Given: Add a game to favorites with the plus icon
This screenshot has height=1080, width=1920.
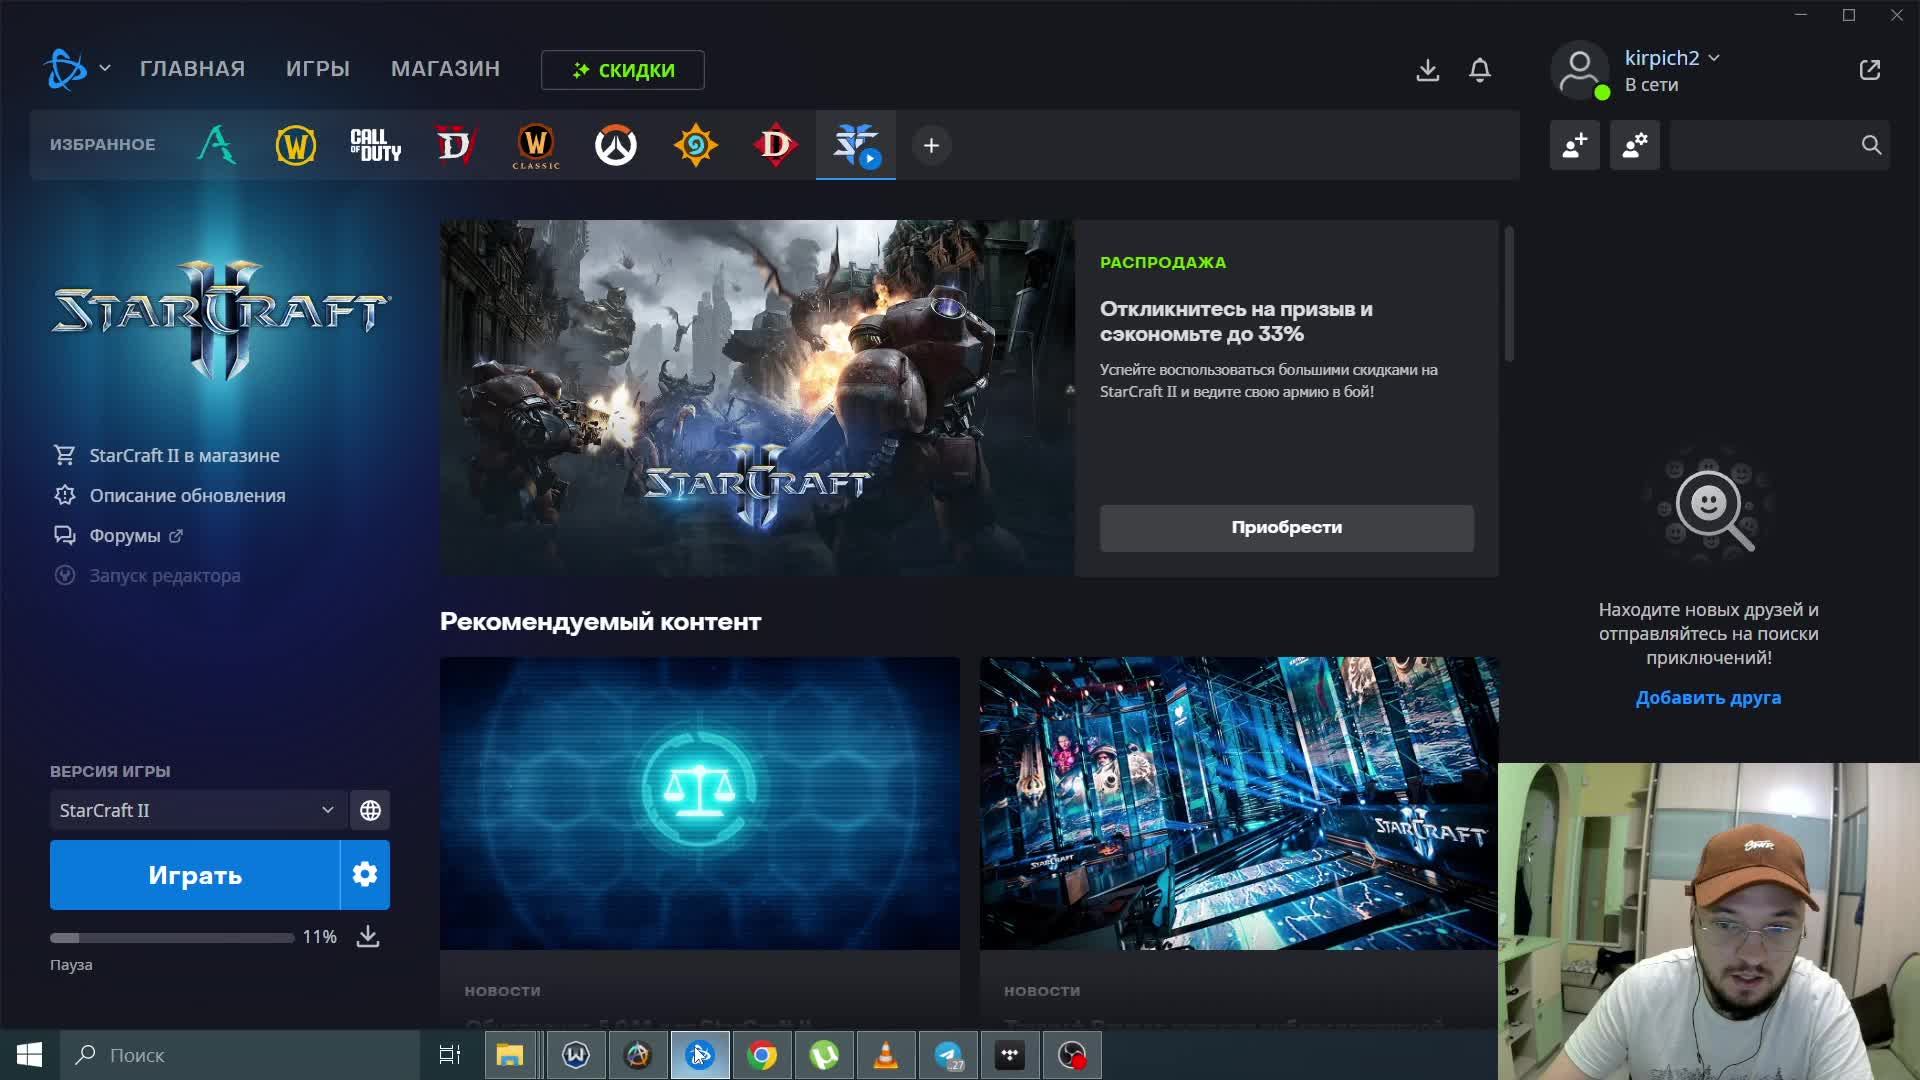Looking at the screenshot, I should point(931,145).
